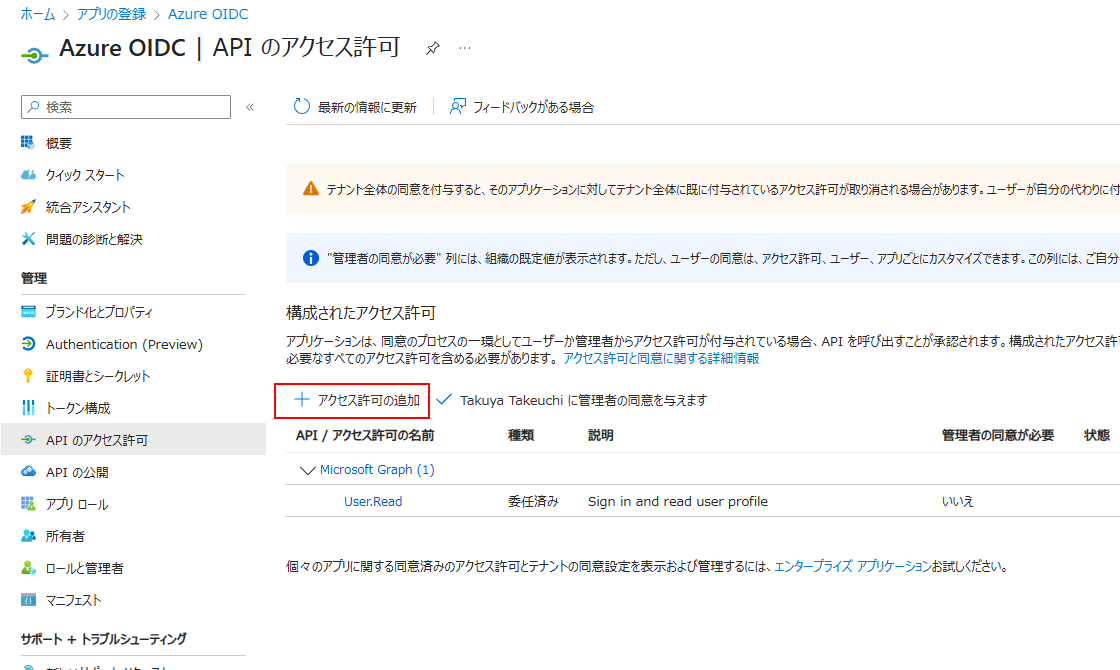Click the API の公開 cloud icon
The image size is (1120, 670).
(x=28, y=471)
